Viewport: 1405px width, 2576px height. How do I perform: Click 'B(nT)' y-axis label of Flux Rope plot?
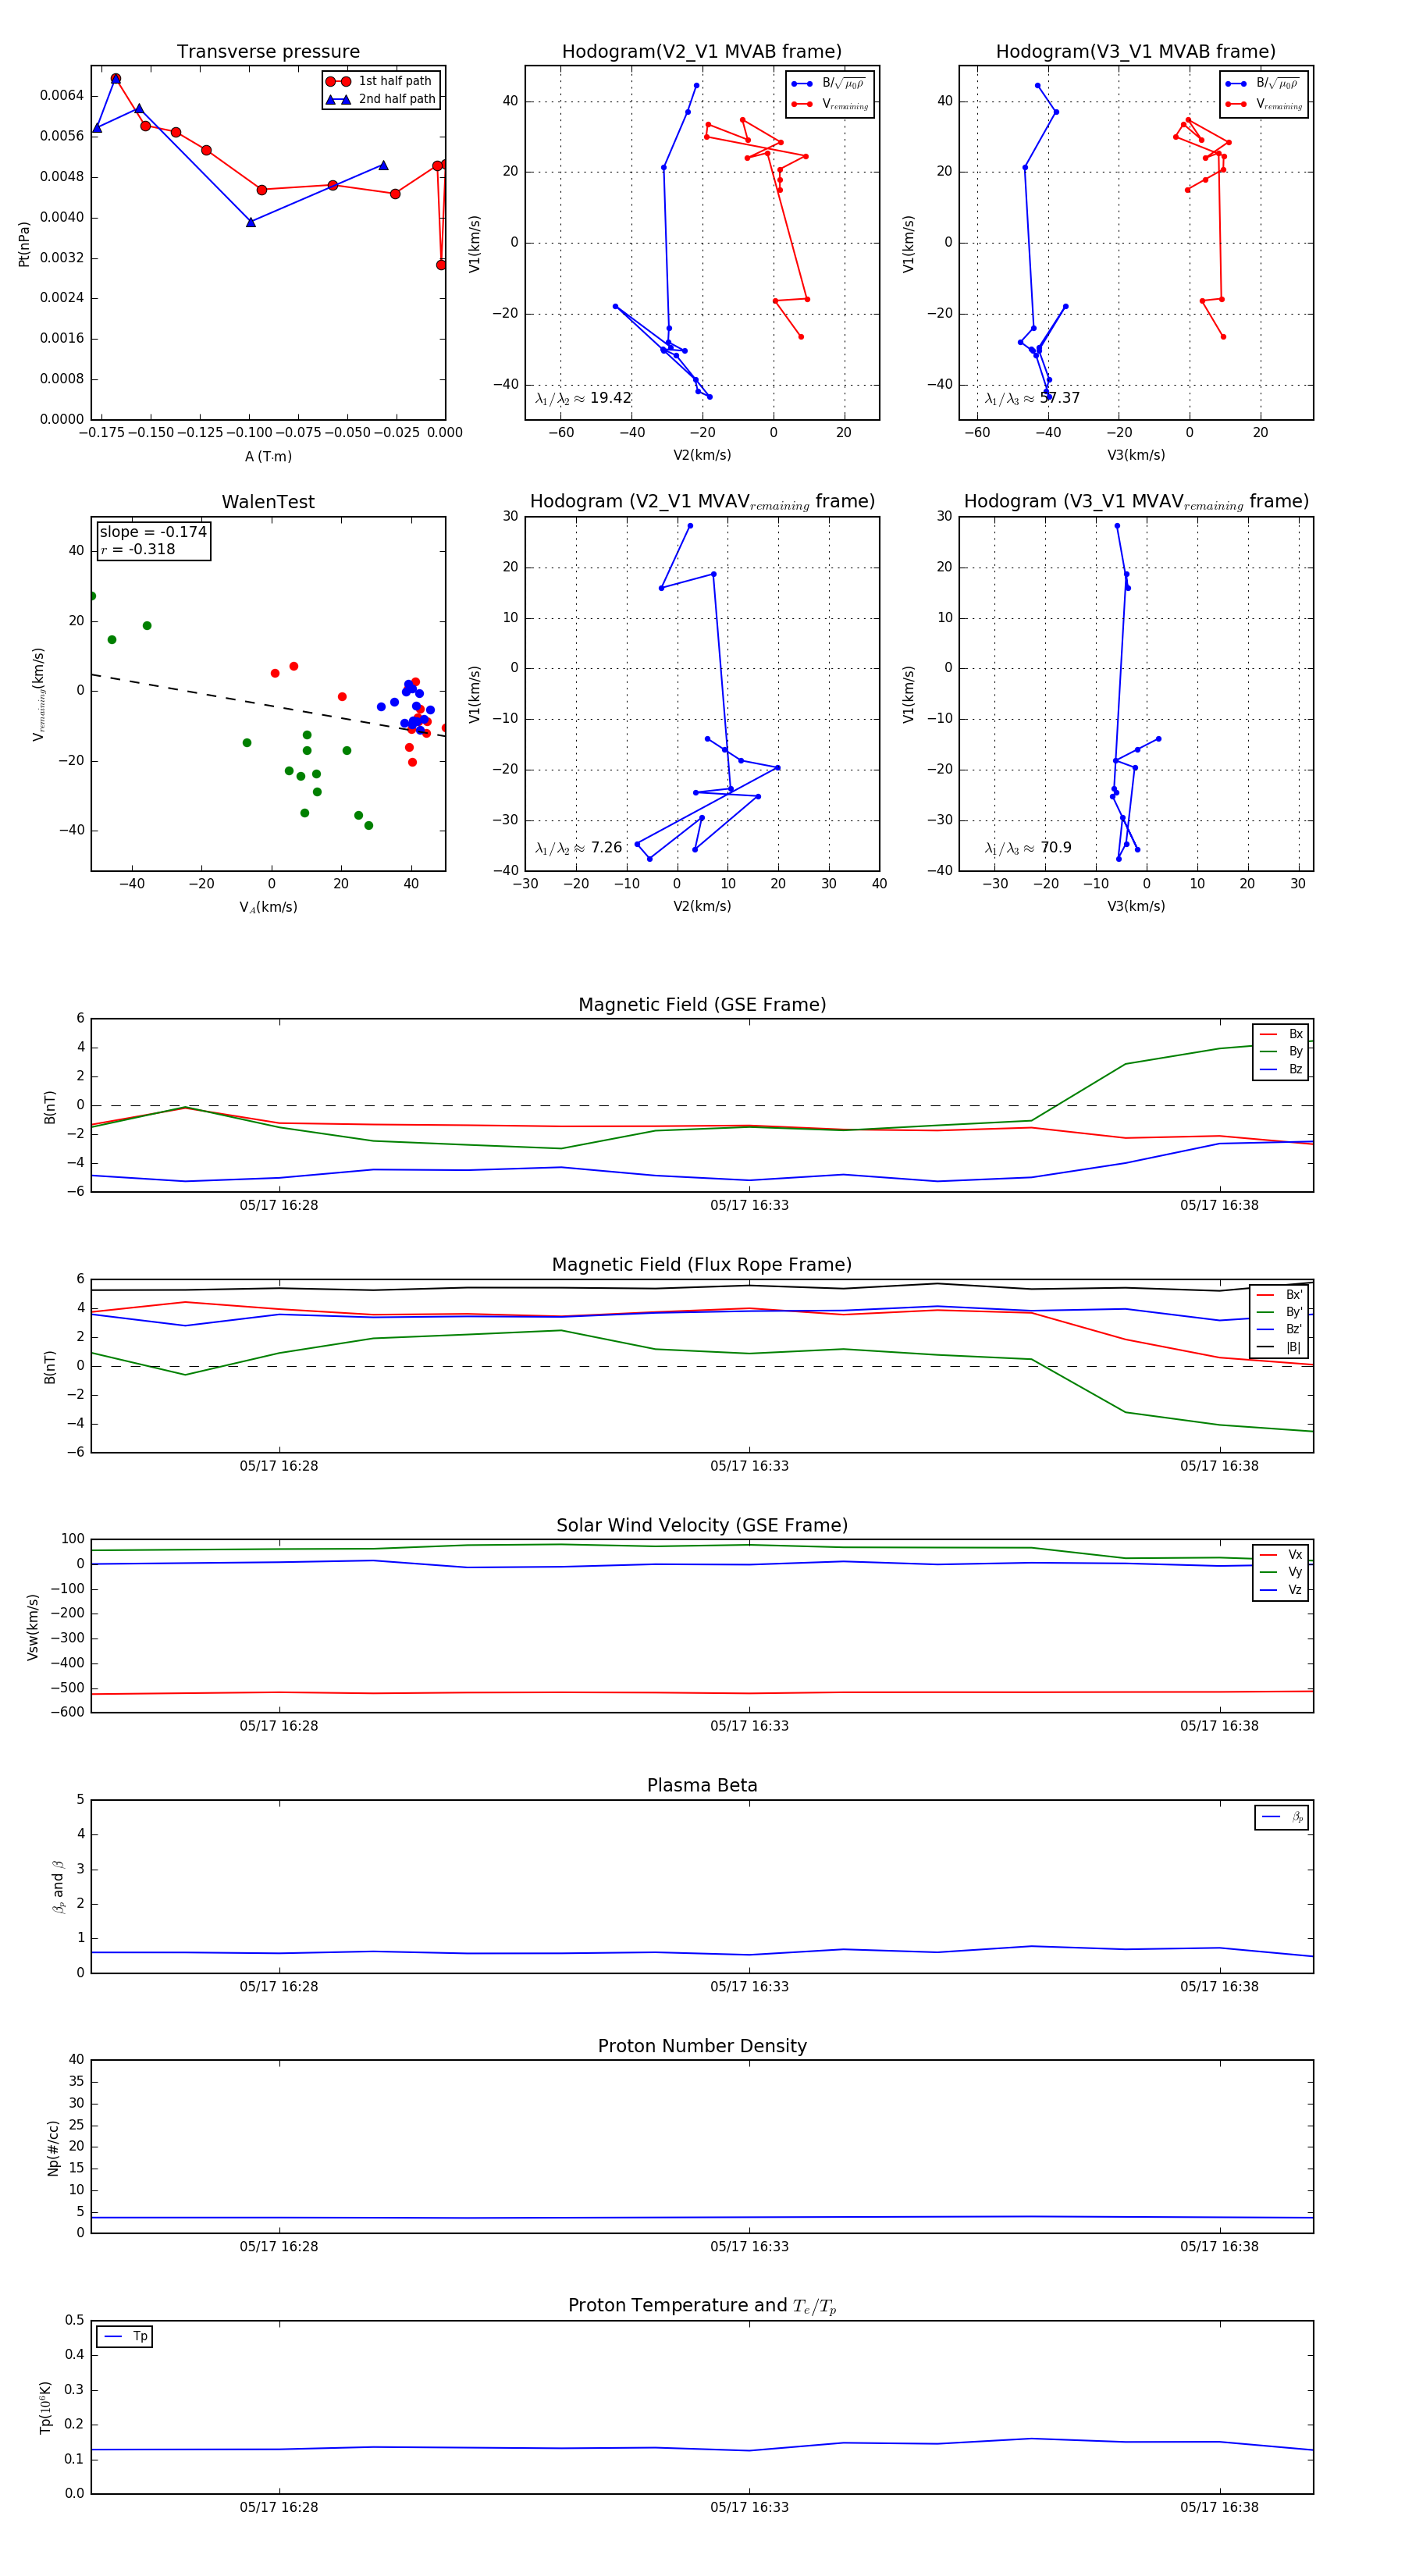pos(49,1367)
